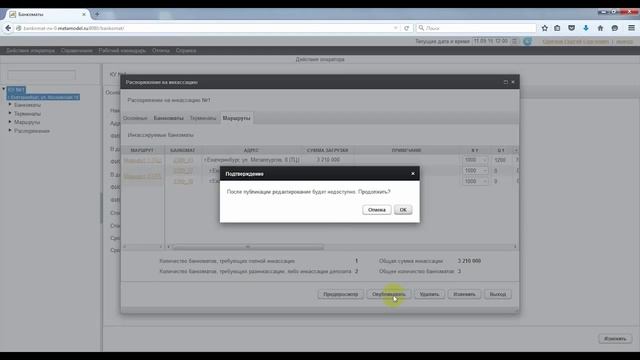
Task: Click the browser search field
Action: pos(476,28)
